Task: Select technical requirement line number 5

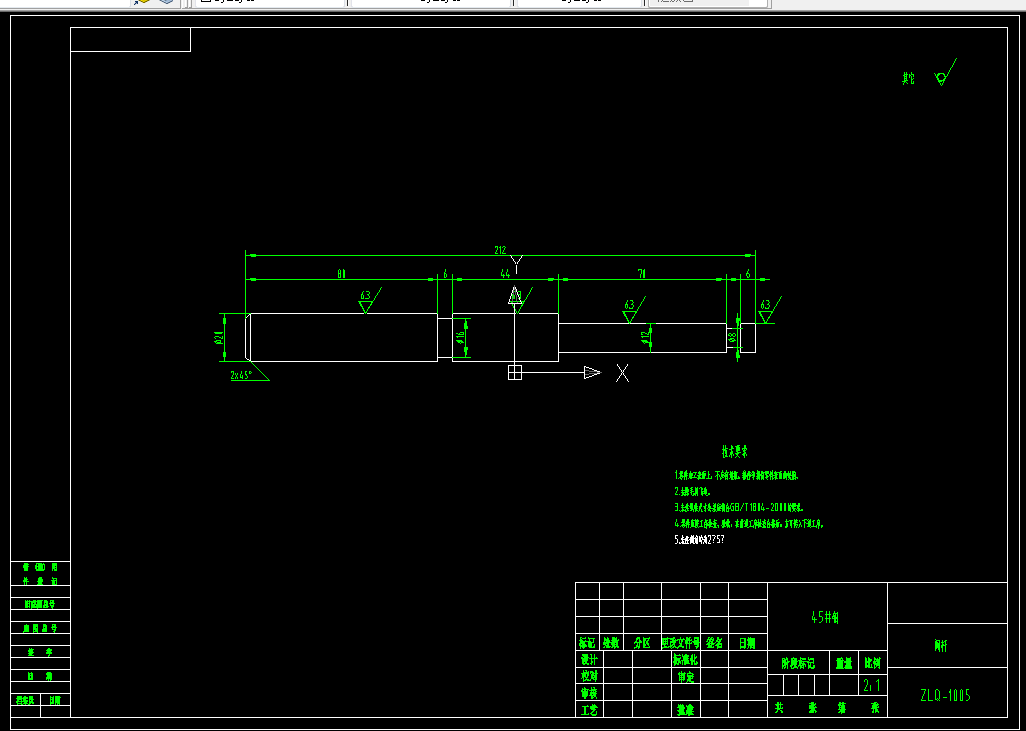Action: [699, 540]
